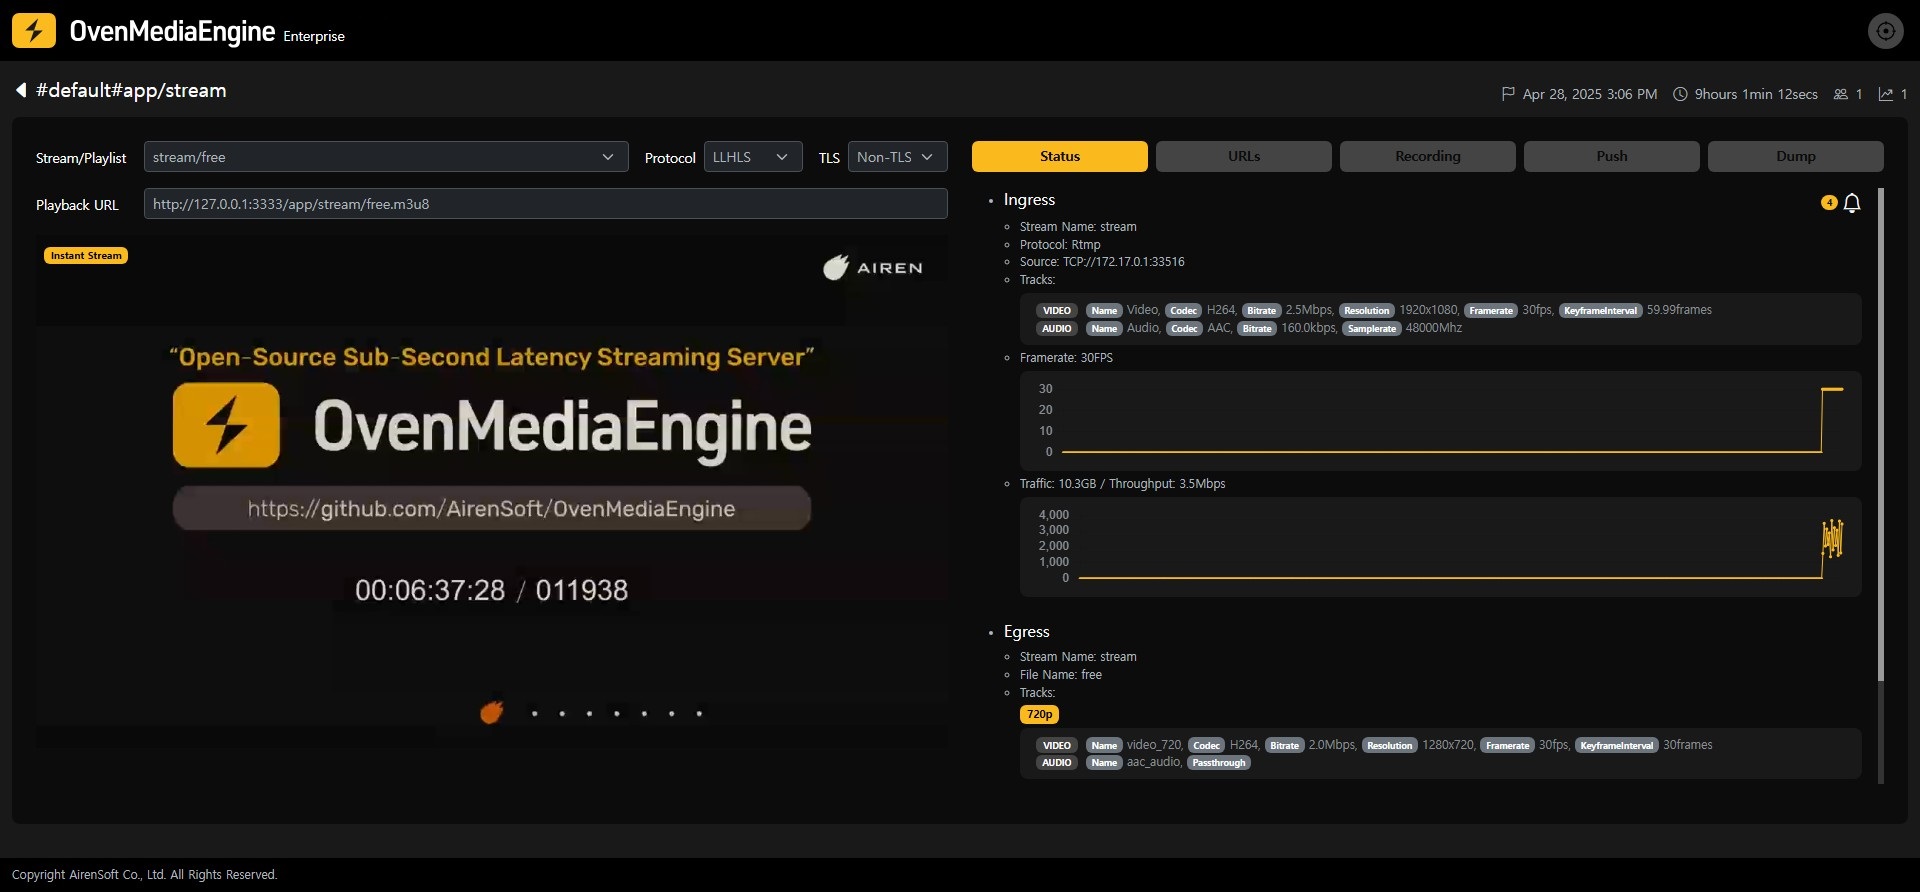Image resolution: width=1920 pixels, height=892 pixels.
Task: Click the 59.99frames keyframe interval value
Action: (x=1679, y=310)
